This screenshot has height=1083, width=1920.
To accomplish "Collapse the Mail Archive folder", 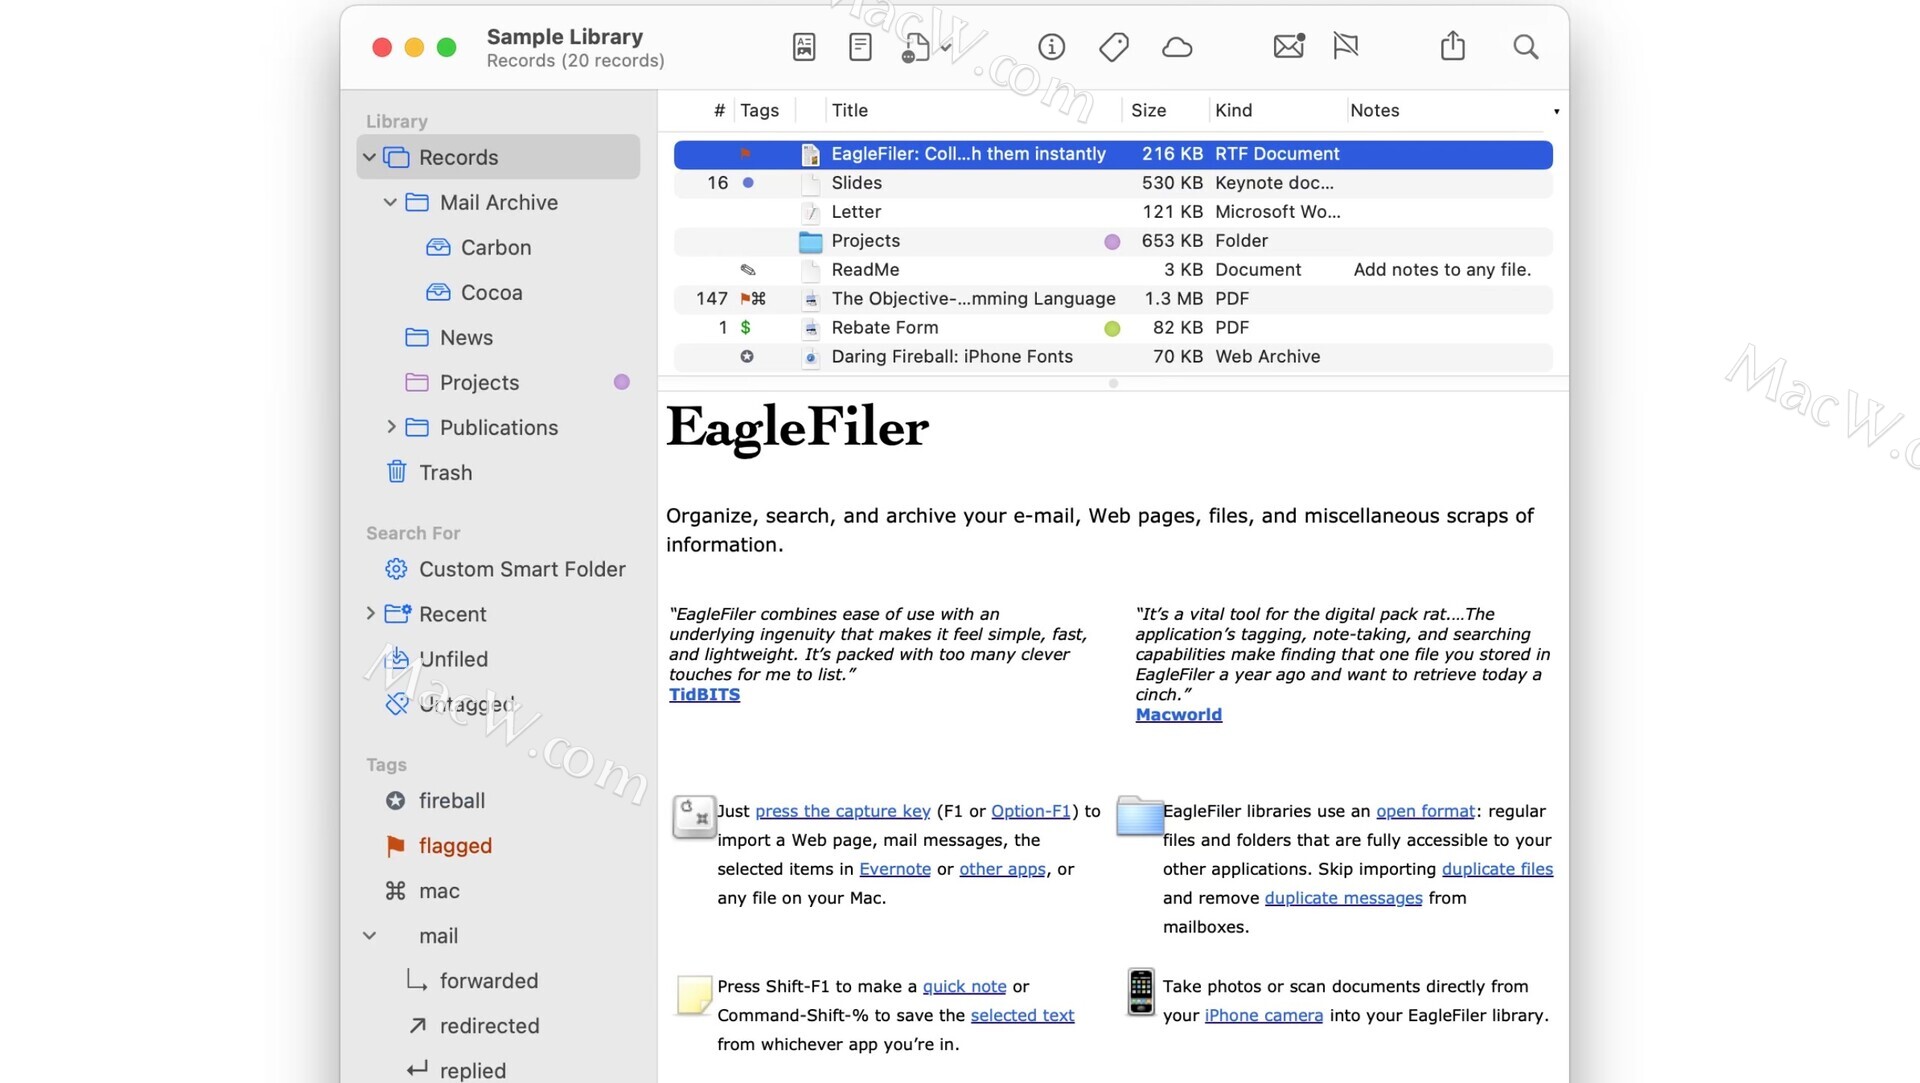I will pos(390,203).
